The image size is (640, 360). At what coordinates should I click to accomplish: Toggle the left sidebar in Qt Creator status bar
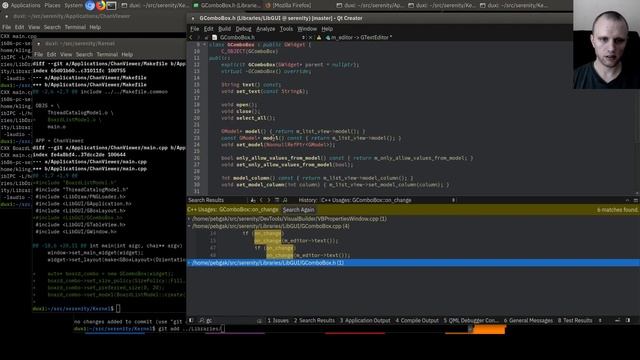coord(191,320)
